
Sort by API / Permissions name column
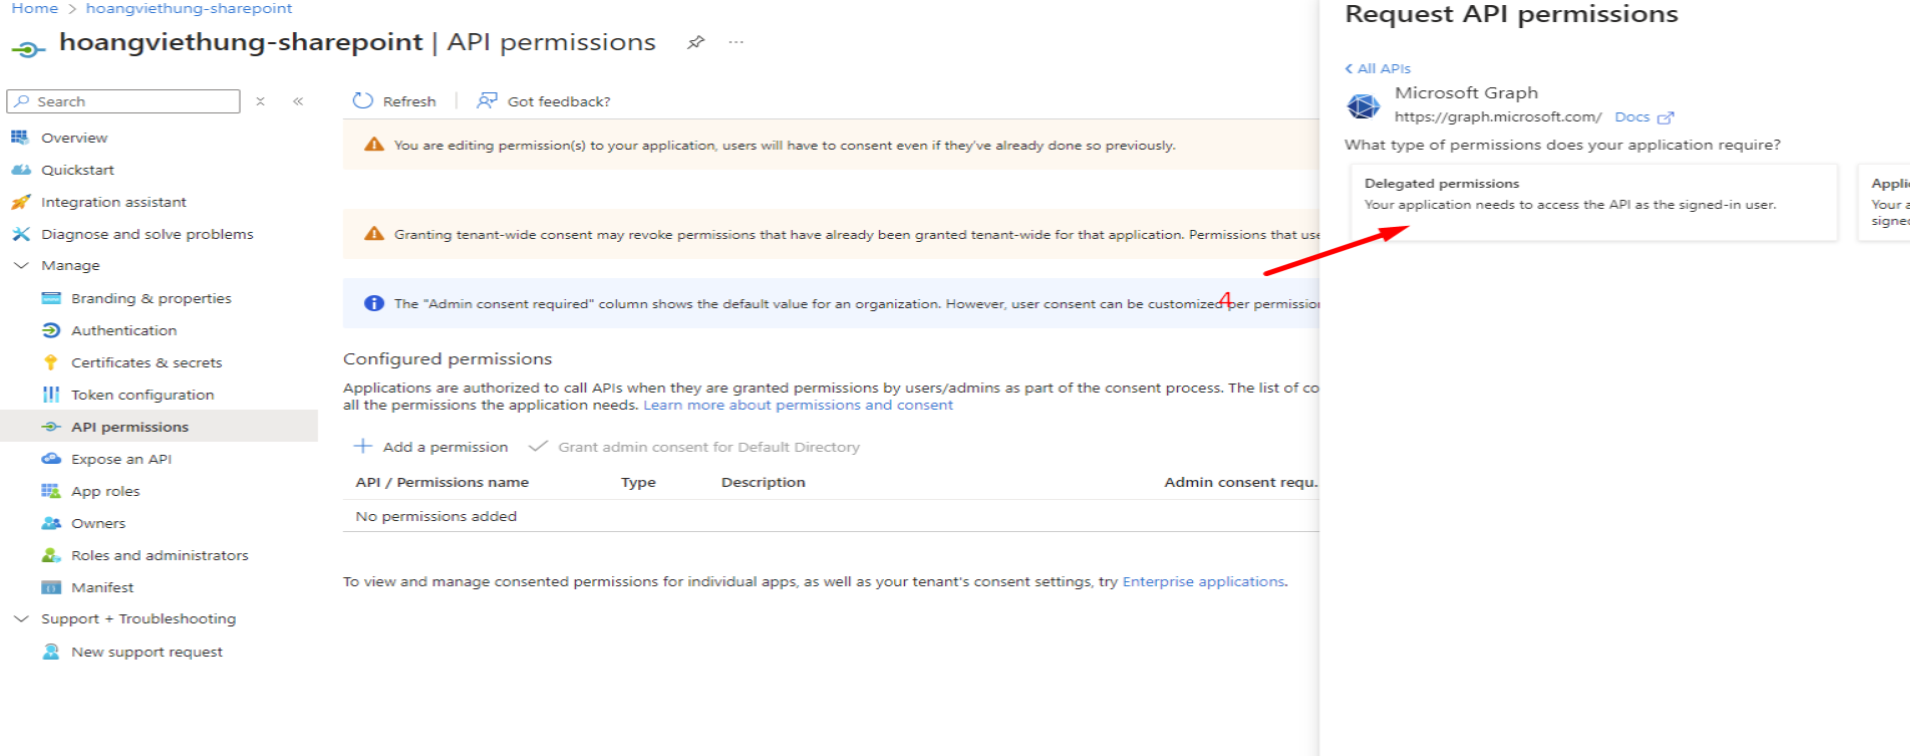442,482
